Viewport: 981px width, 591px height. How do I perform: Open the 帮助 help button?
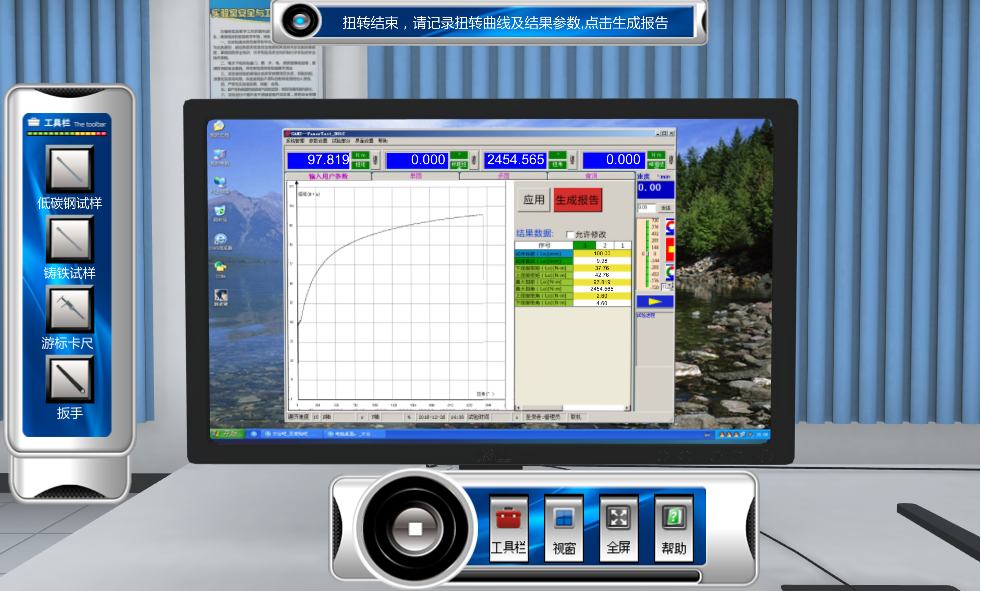(674, 526)
